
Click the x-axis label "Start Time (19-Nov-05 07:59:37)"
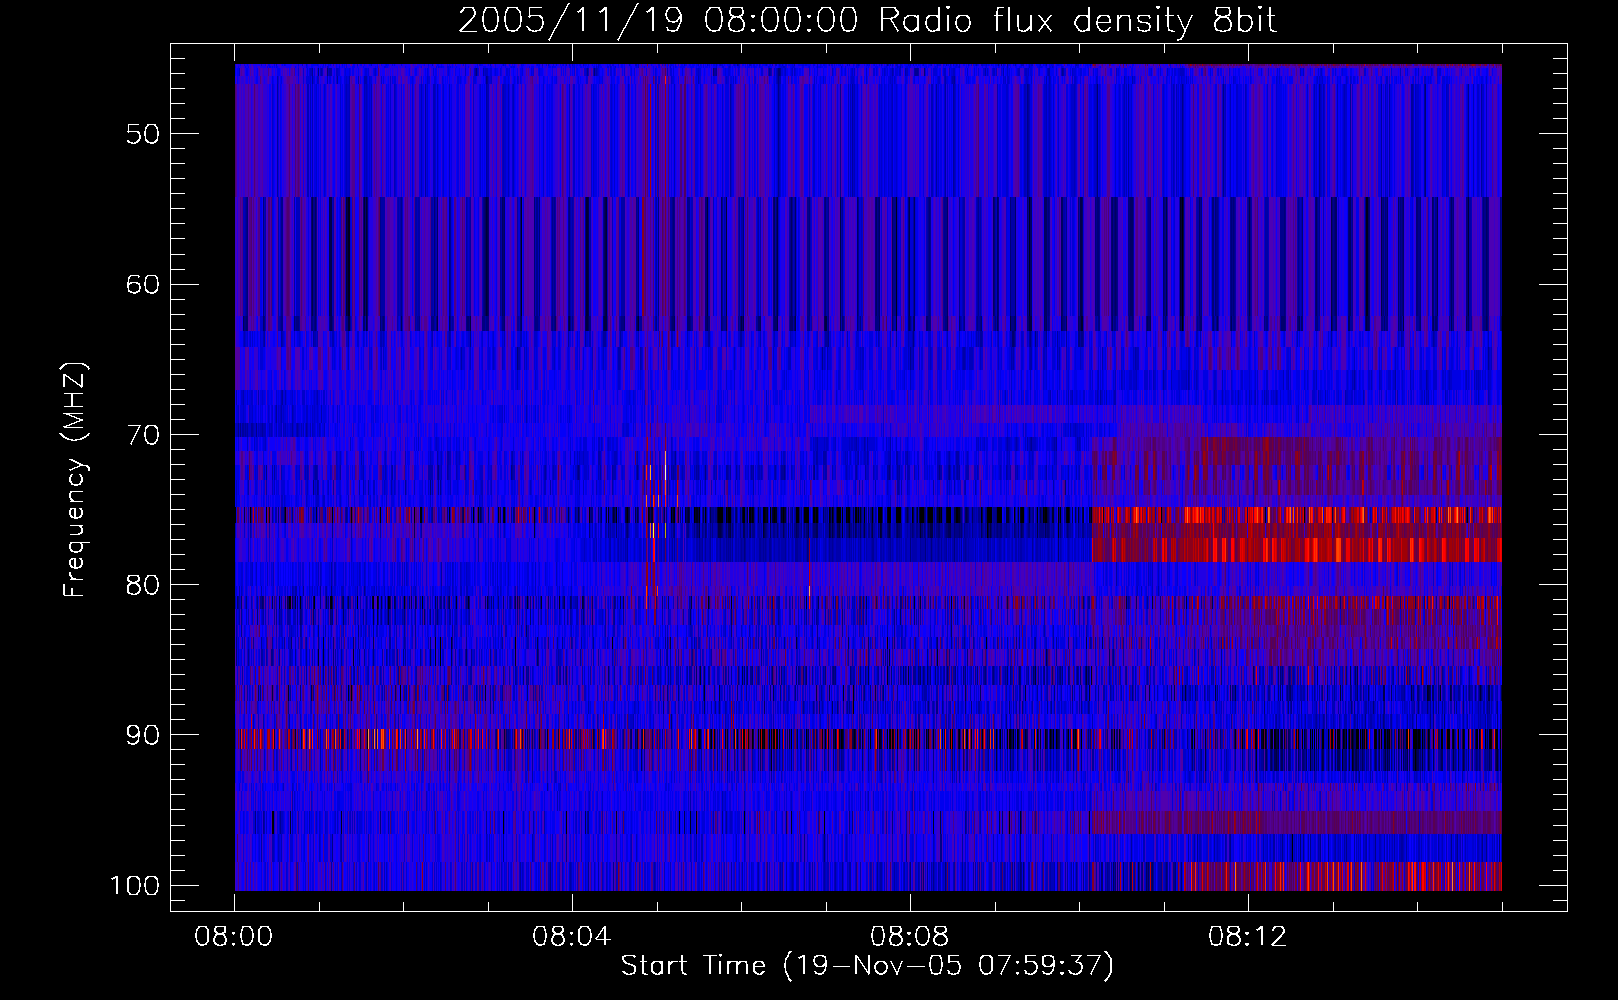867,966
